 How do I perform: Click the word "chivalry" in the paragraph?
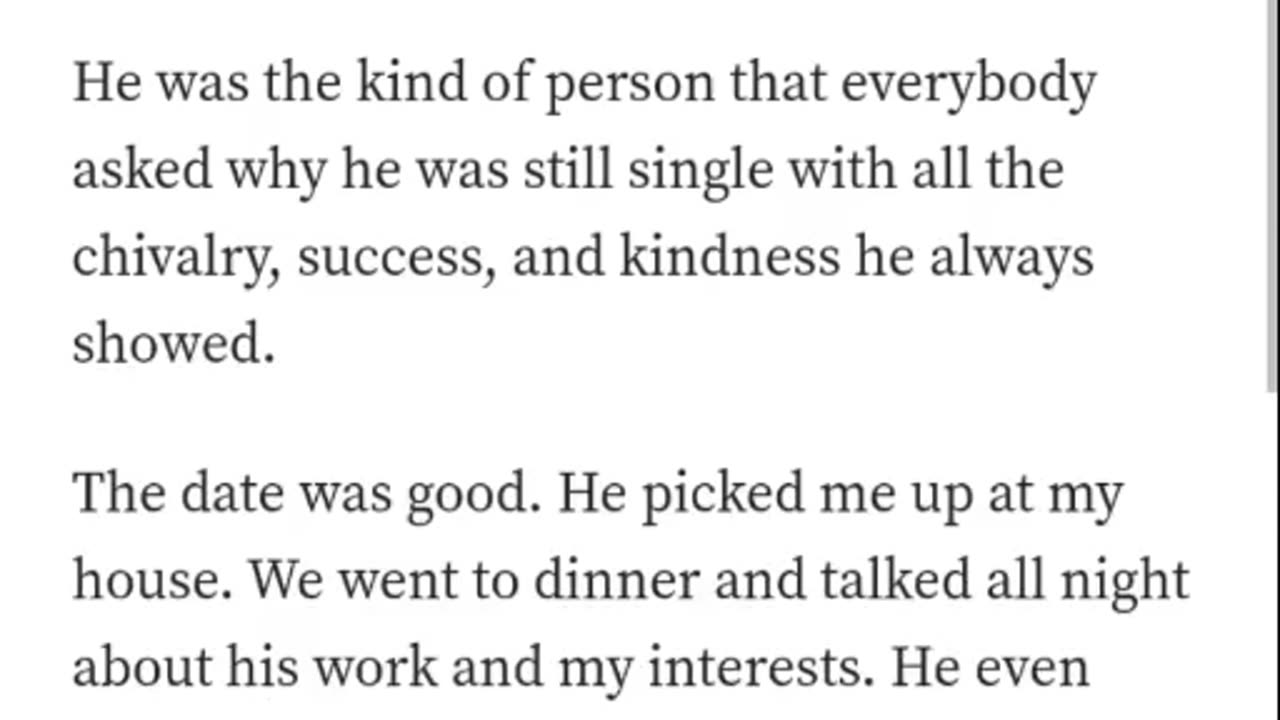(x=176, y=259)
